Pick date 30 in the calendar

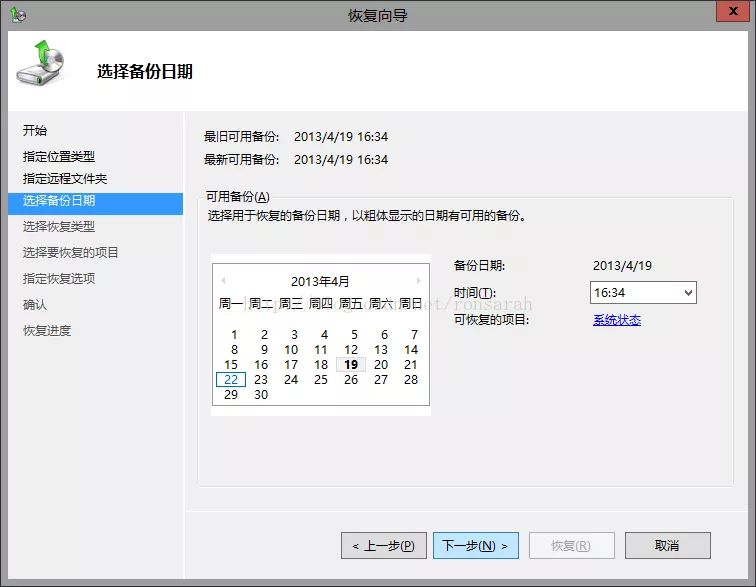coord(261,395)
